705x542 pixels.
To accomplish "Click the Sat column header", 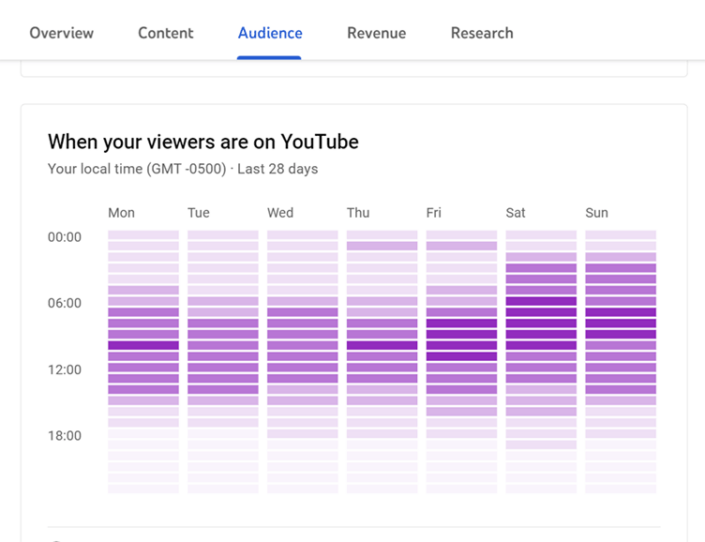I will pyautogui.click(x=515, y=213).
